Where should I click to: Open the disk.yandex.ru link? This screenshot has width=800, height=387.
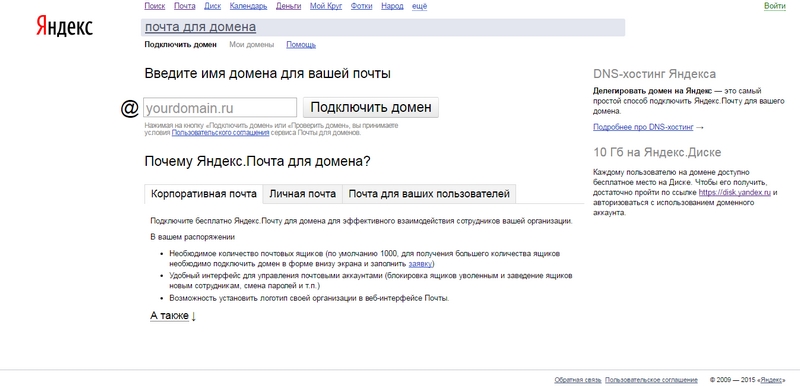click(x=735, y=193)
